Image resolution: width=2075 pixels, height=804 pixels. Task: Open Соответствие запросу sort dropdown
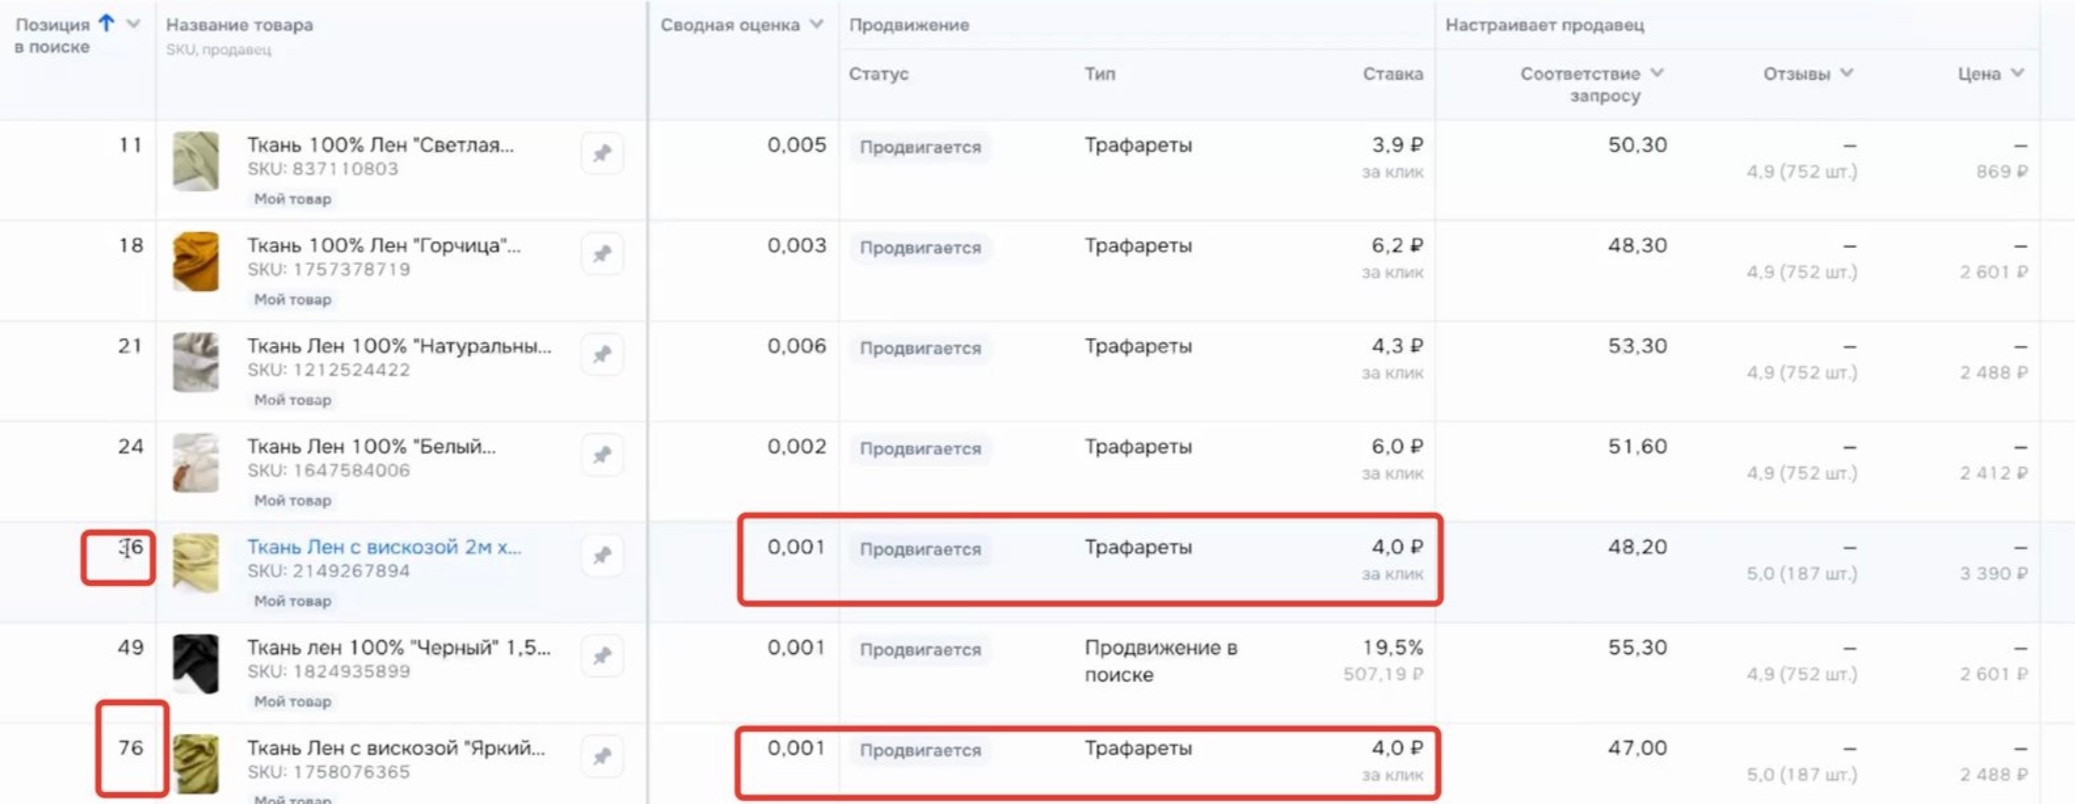pos(1657,73)
